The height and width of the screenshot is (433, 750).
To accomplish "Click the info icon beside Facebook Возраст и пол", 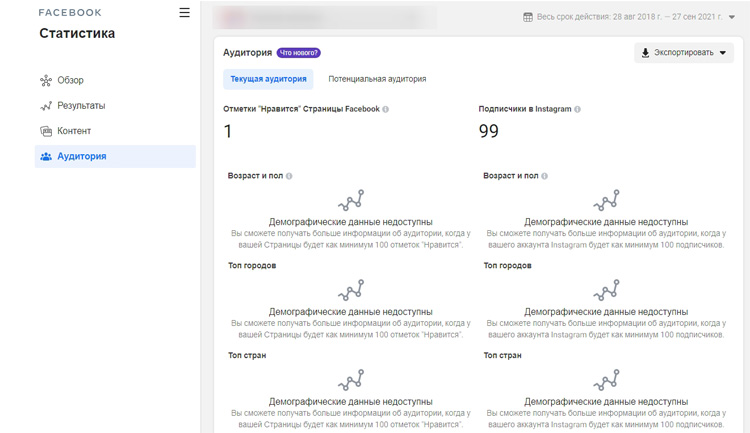I will (289, 176).
